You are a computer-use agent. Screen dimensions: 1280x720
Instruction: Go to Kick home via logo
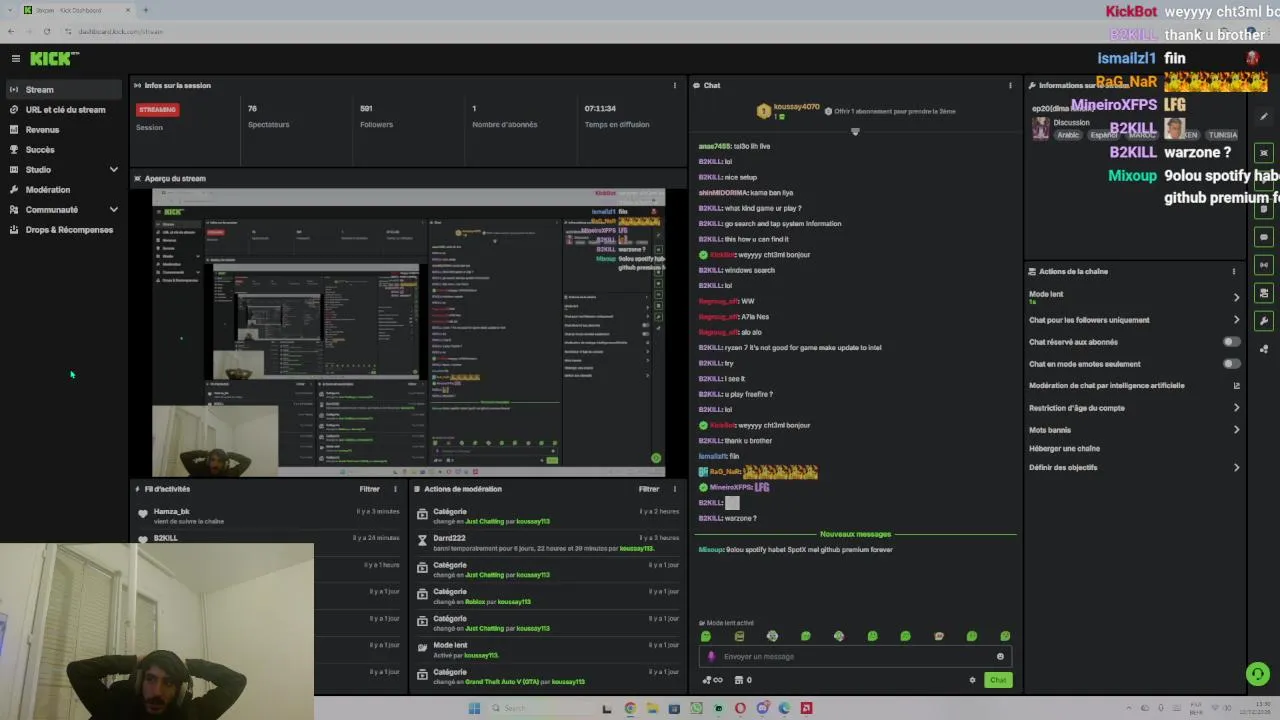coord(55,59)
